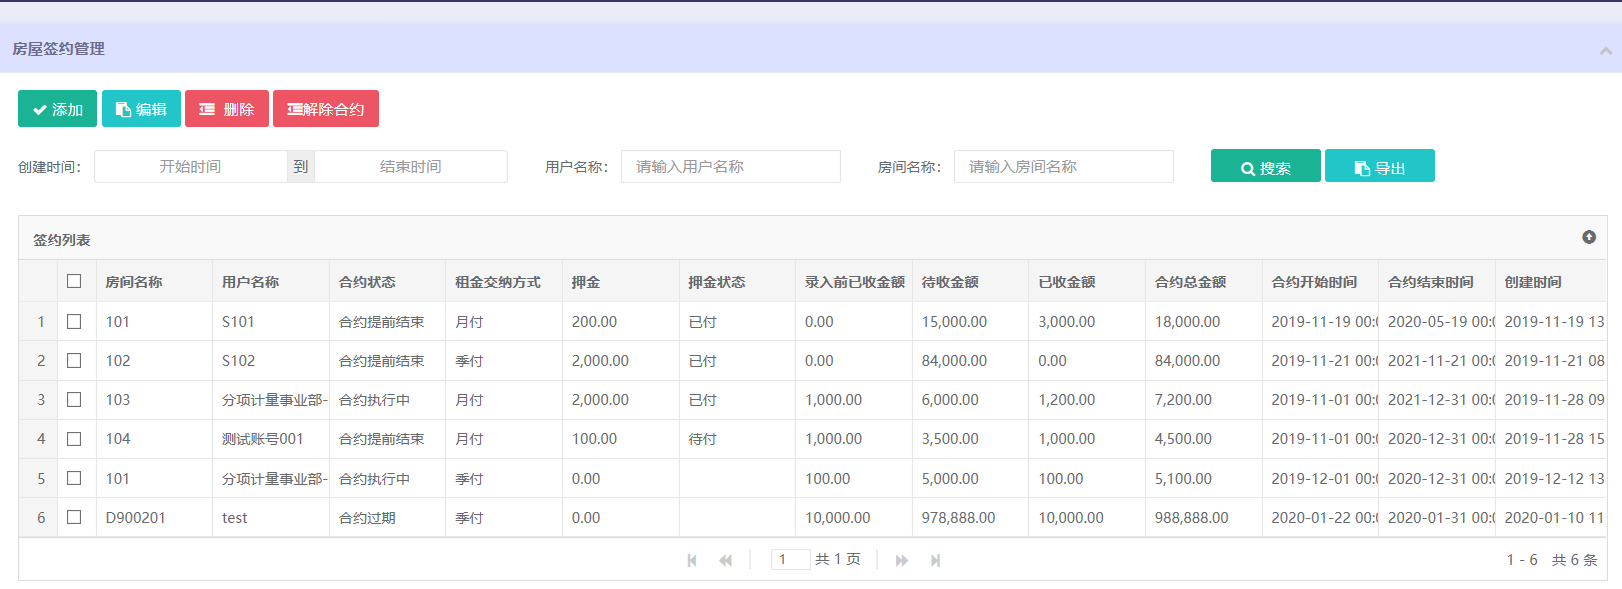Click the 编辑 (Edit) button
Viewport: 1622px width, 589px height.
tap(141, 109)
